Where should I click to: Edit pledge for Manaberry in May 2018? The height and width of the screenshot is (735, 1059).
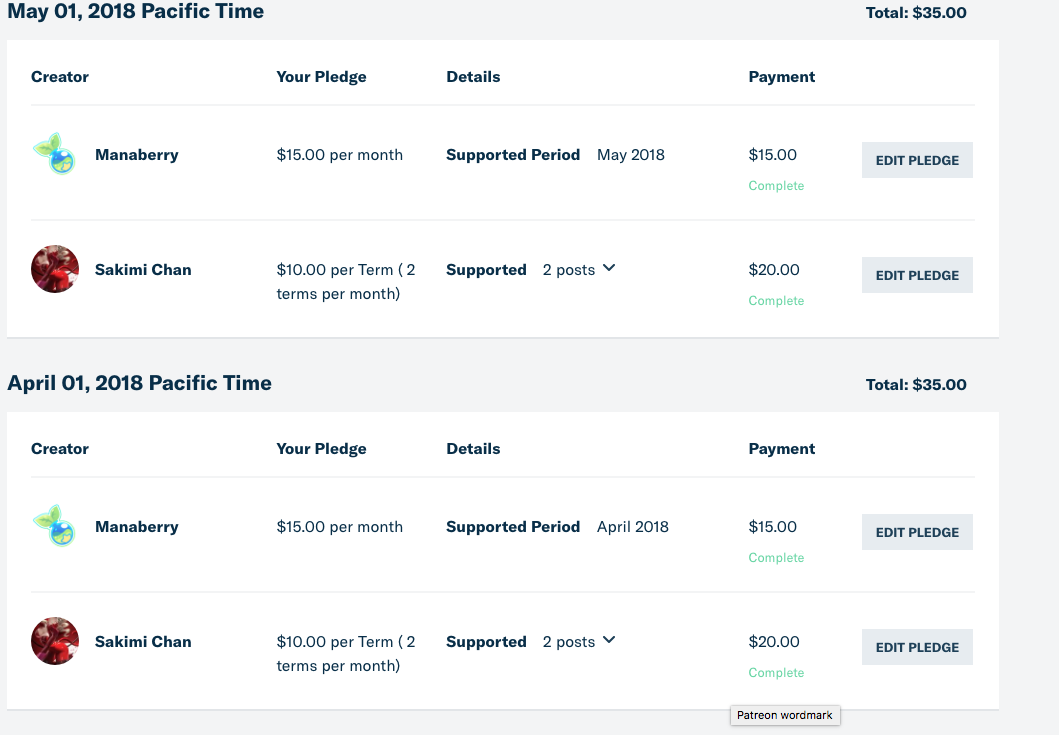[x=917, y=160]
